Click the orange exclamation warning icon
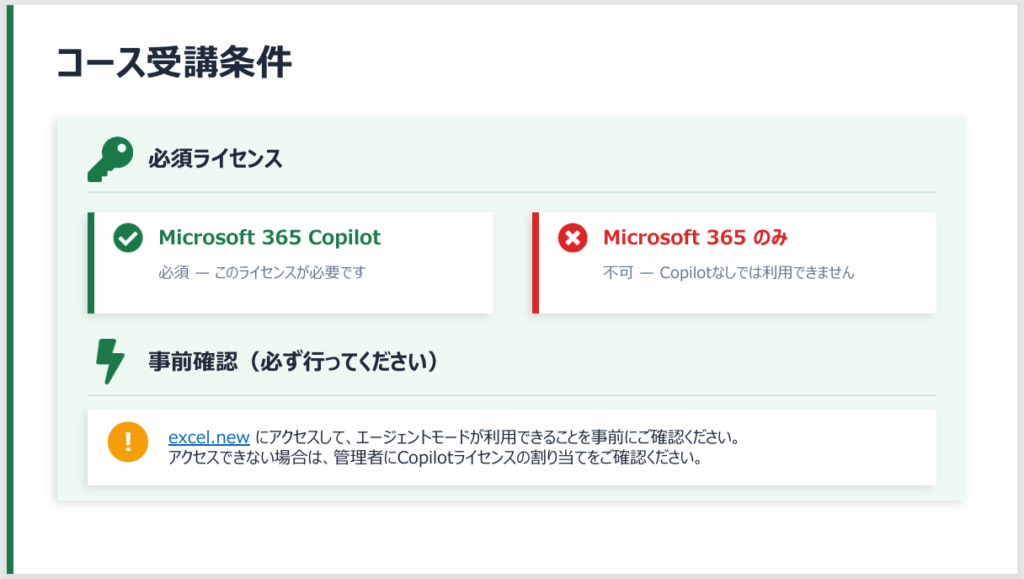The width and height of the screenshot is (1024, 579). (x=128, y=442)
